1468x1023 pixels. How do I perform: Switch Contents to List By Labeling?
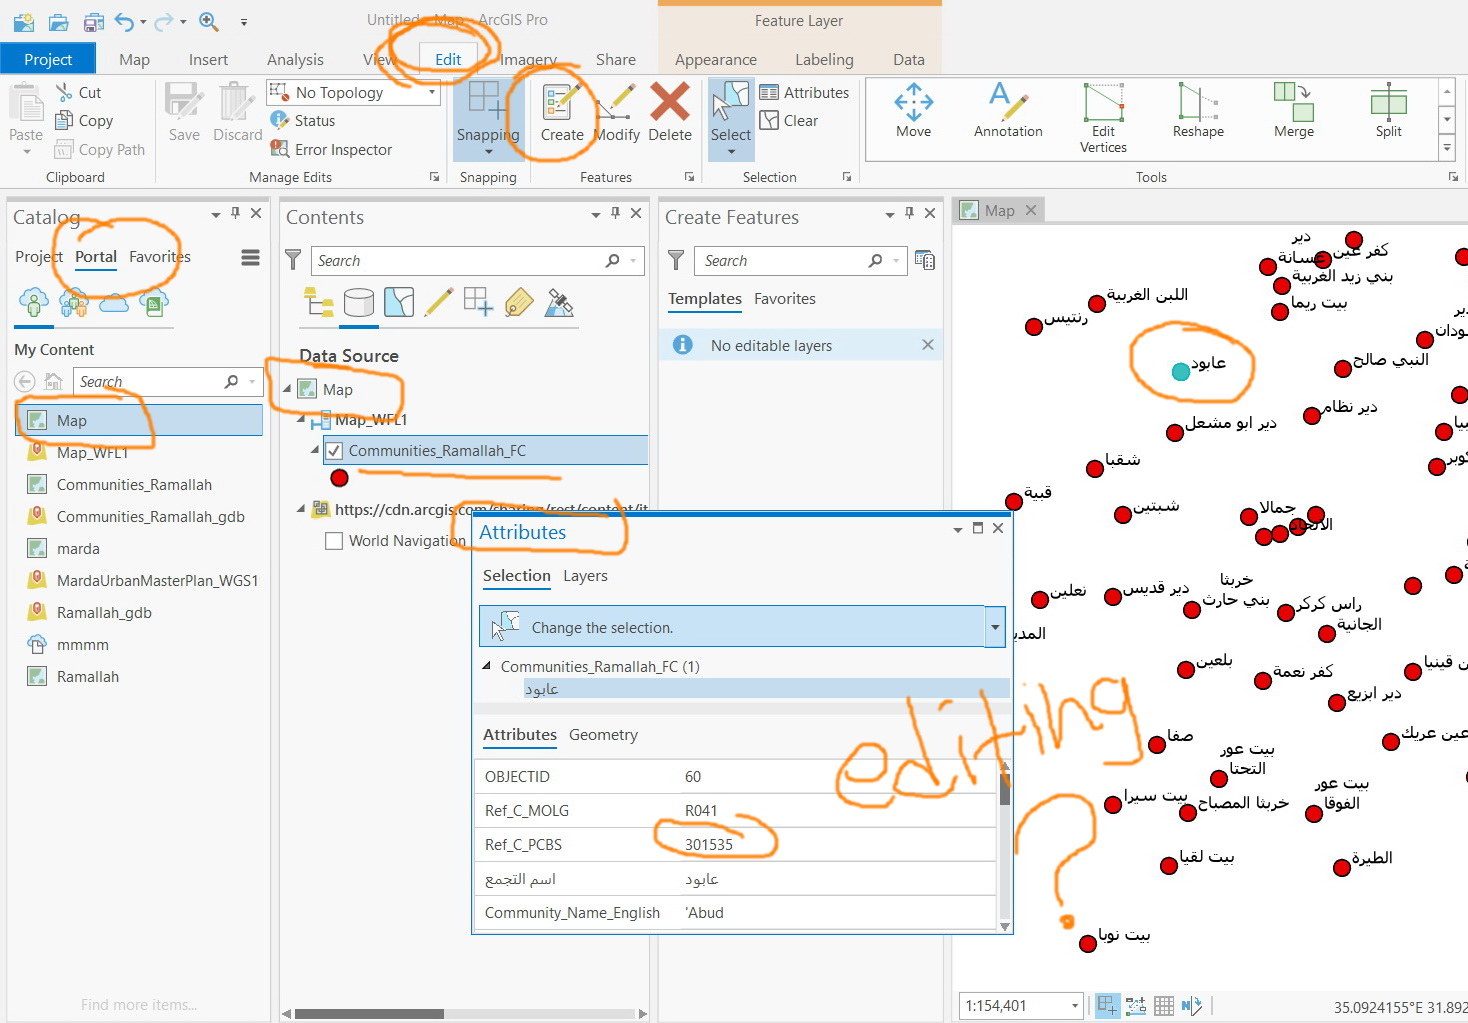(x=519, y=303)
